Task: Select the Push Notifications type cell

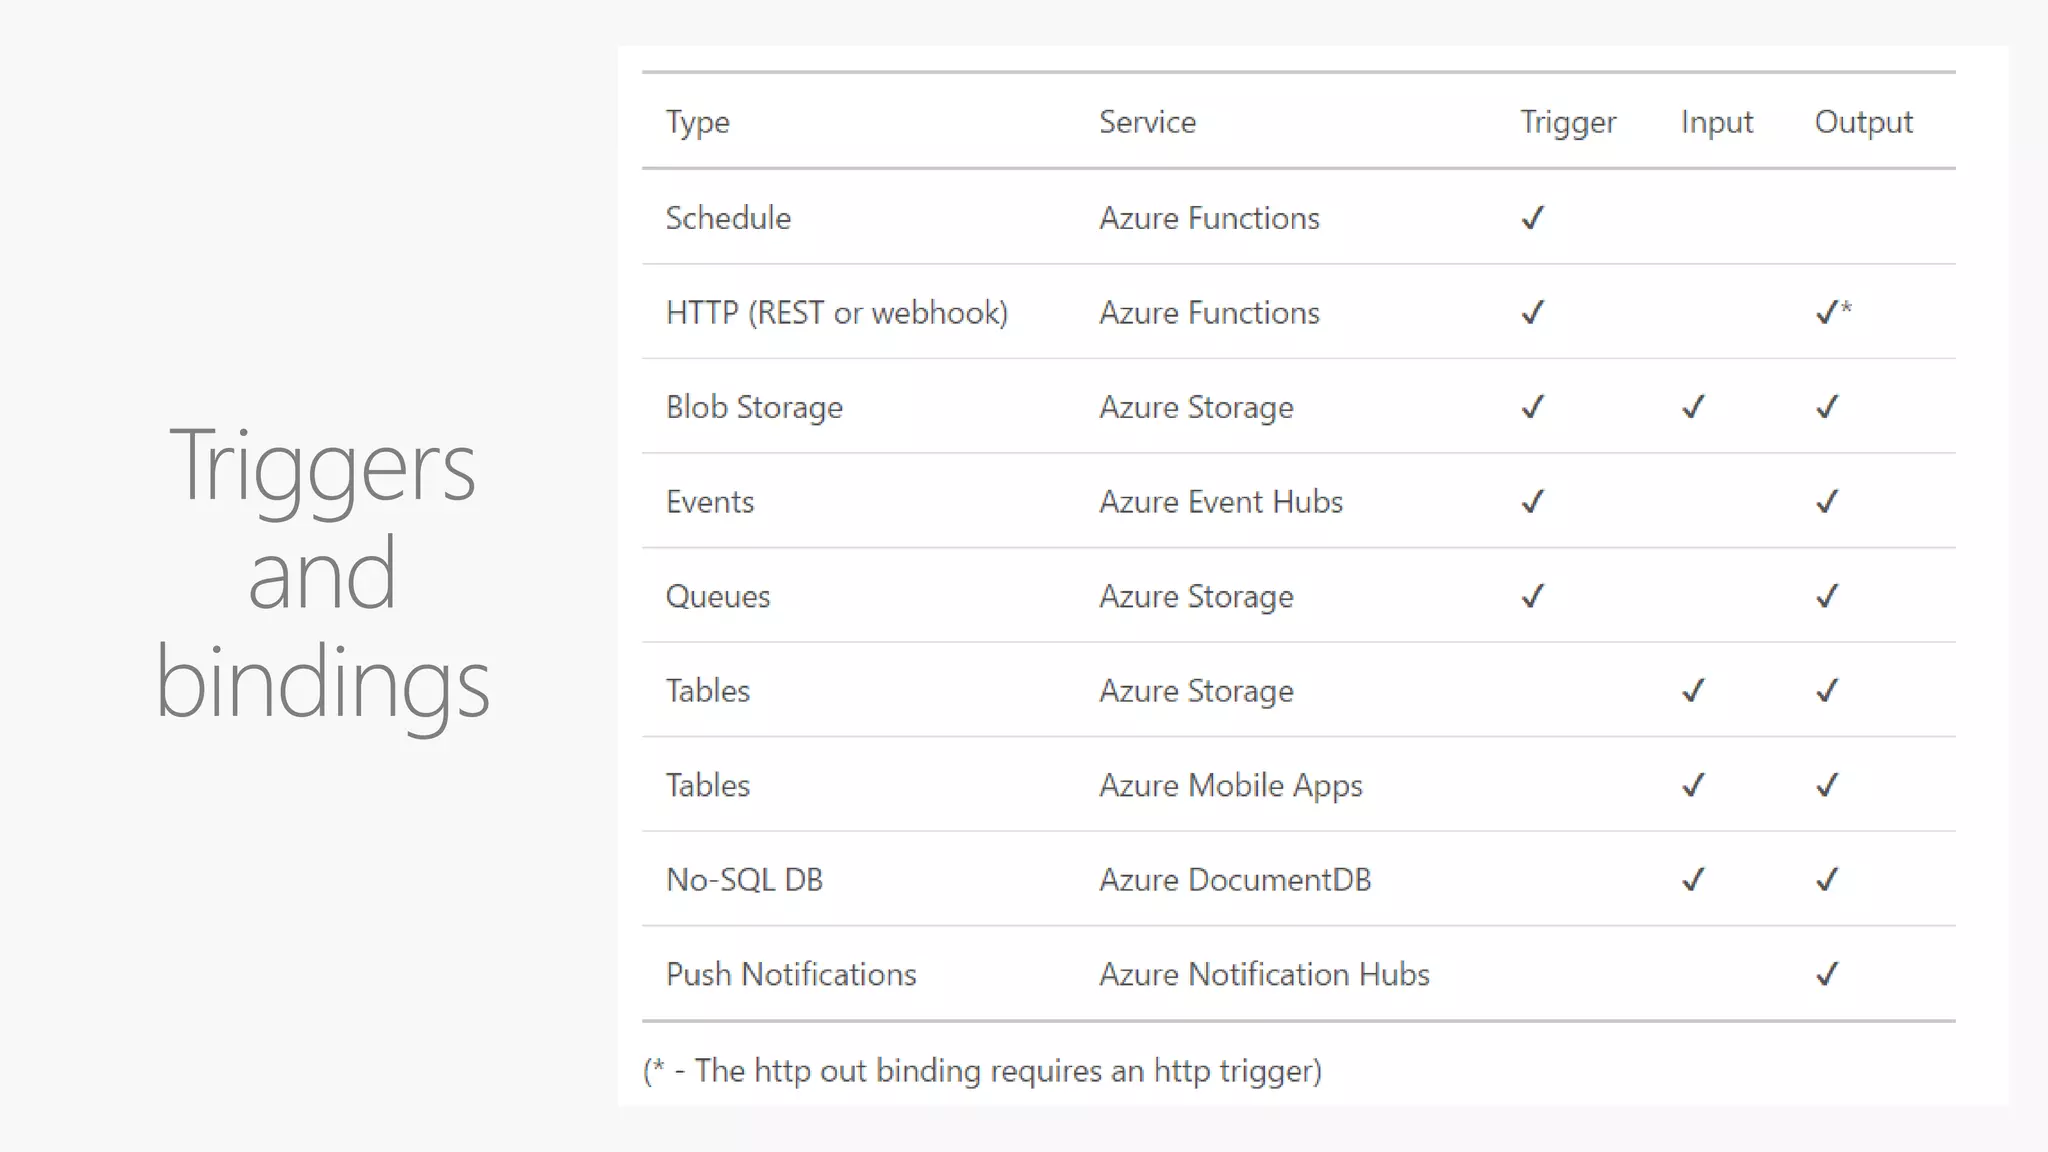Action: pyautogui.click(x=791, y=975)
